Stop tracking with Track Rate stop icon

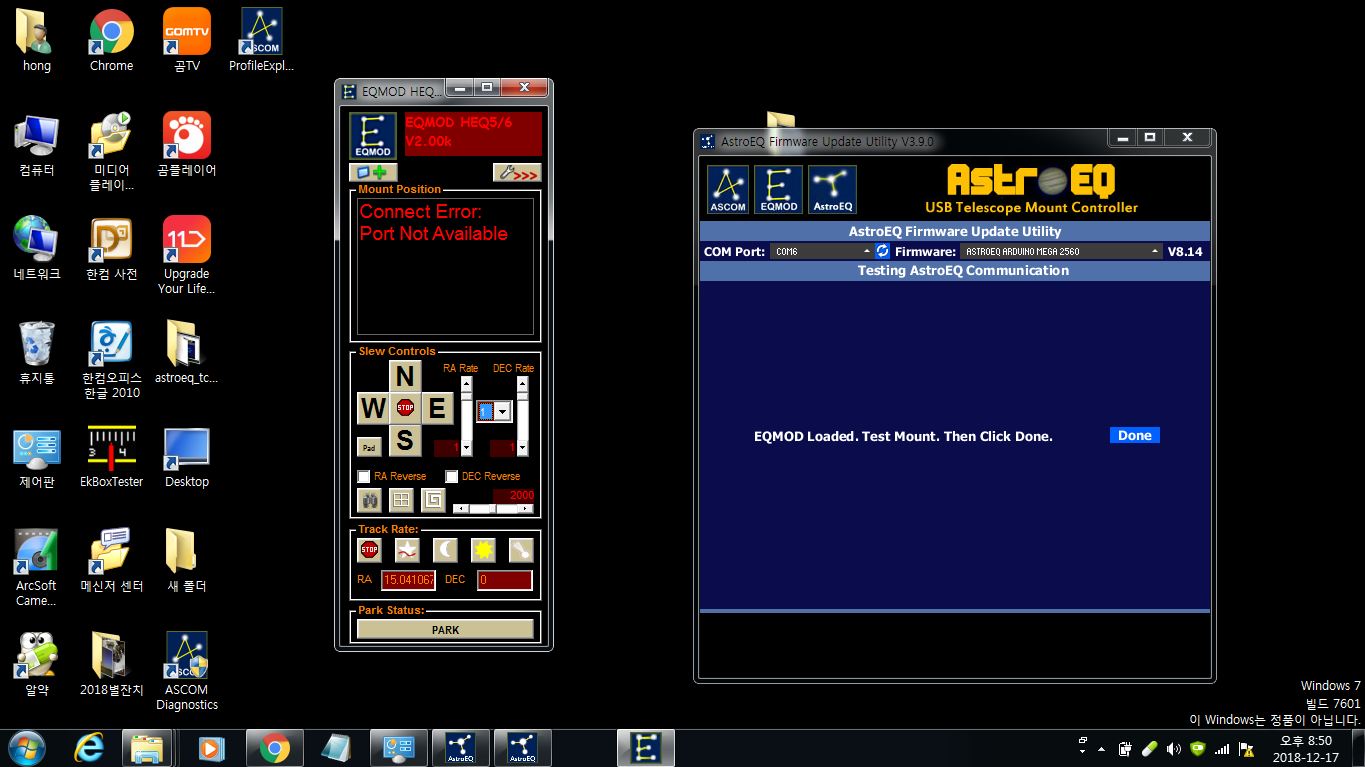(x=369, y=549)
